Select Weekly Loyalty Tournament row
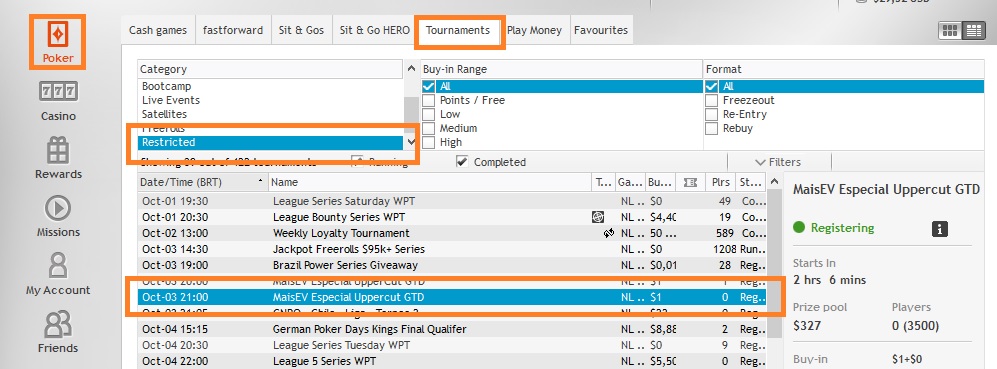Viewport: 997px width, 369px height. (x=452, y=233)
